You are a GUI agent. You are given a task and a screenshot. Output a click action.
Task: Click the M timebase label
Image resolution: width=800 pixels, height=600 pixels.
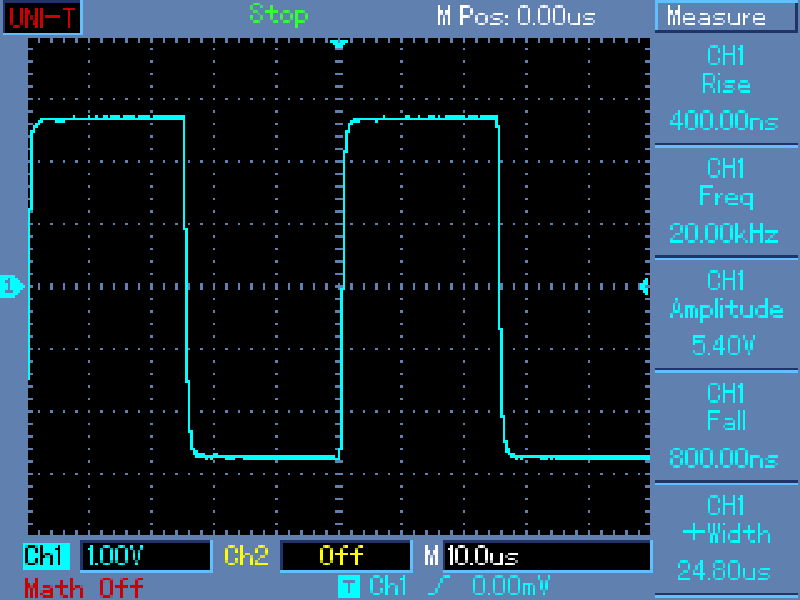tap(431, 556)
